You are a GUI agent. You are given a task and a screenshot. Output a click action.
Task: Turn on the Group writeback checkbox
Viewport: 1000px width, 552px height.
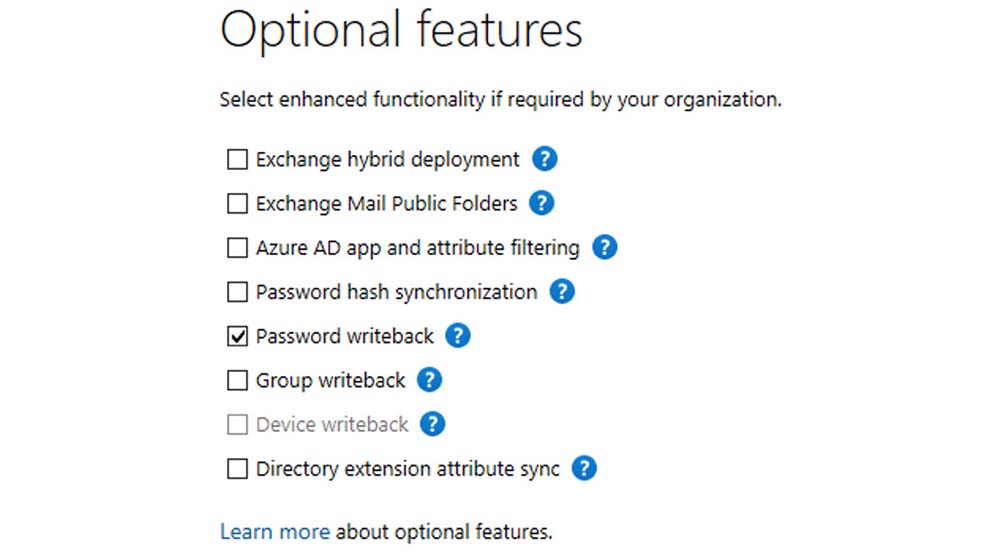coord(237,381)
